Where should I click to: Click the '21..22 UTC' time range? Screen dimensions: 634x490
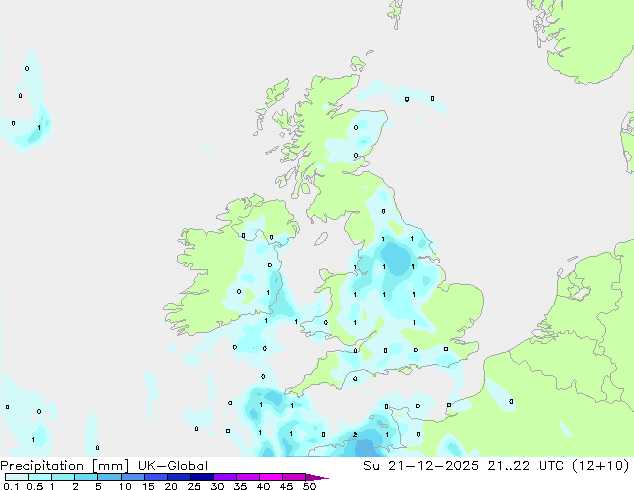point(525,466)
